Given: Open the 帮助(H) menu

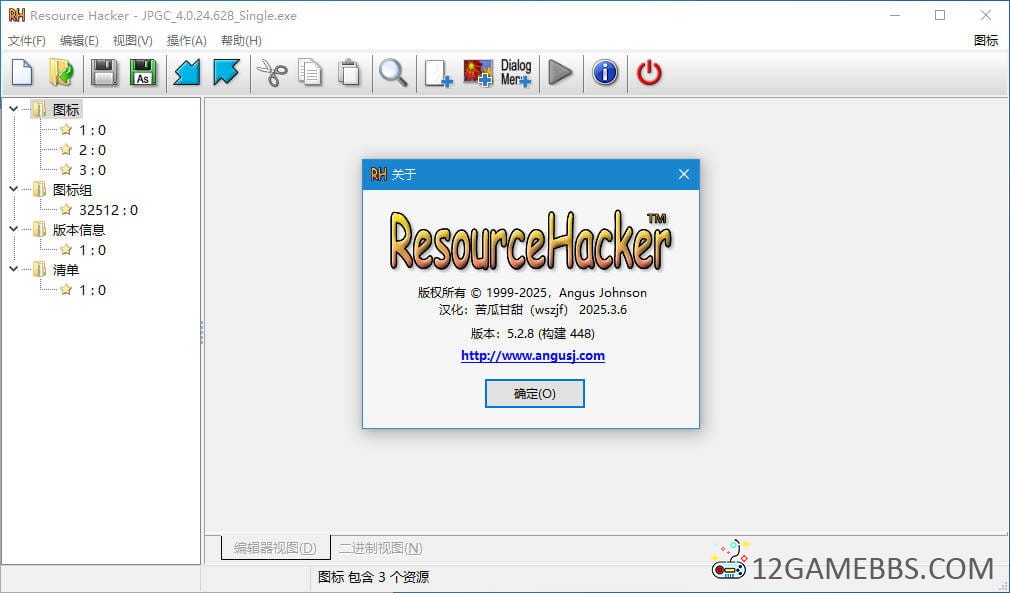Looking at the screenshot, I should pos(241,41).
